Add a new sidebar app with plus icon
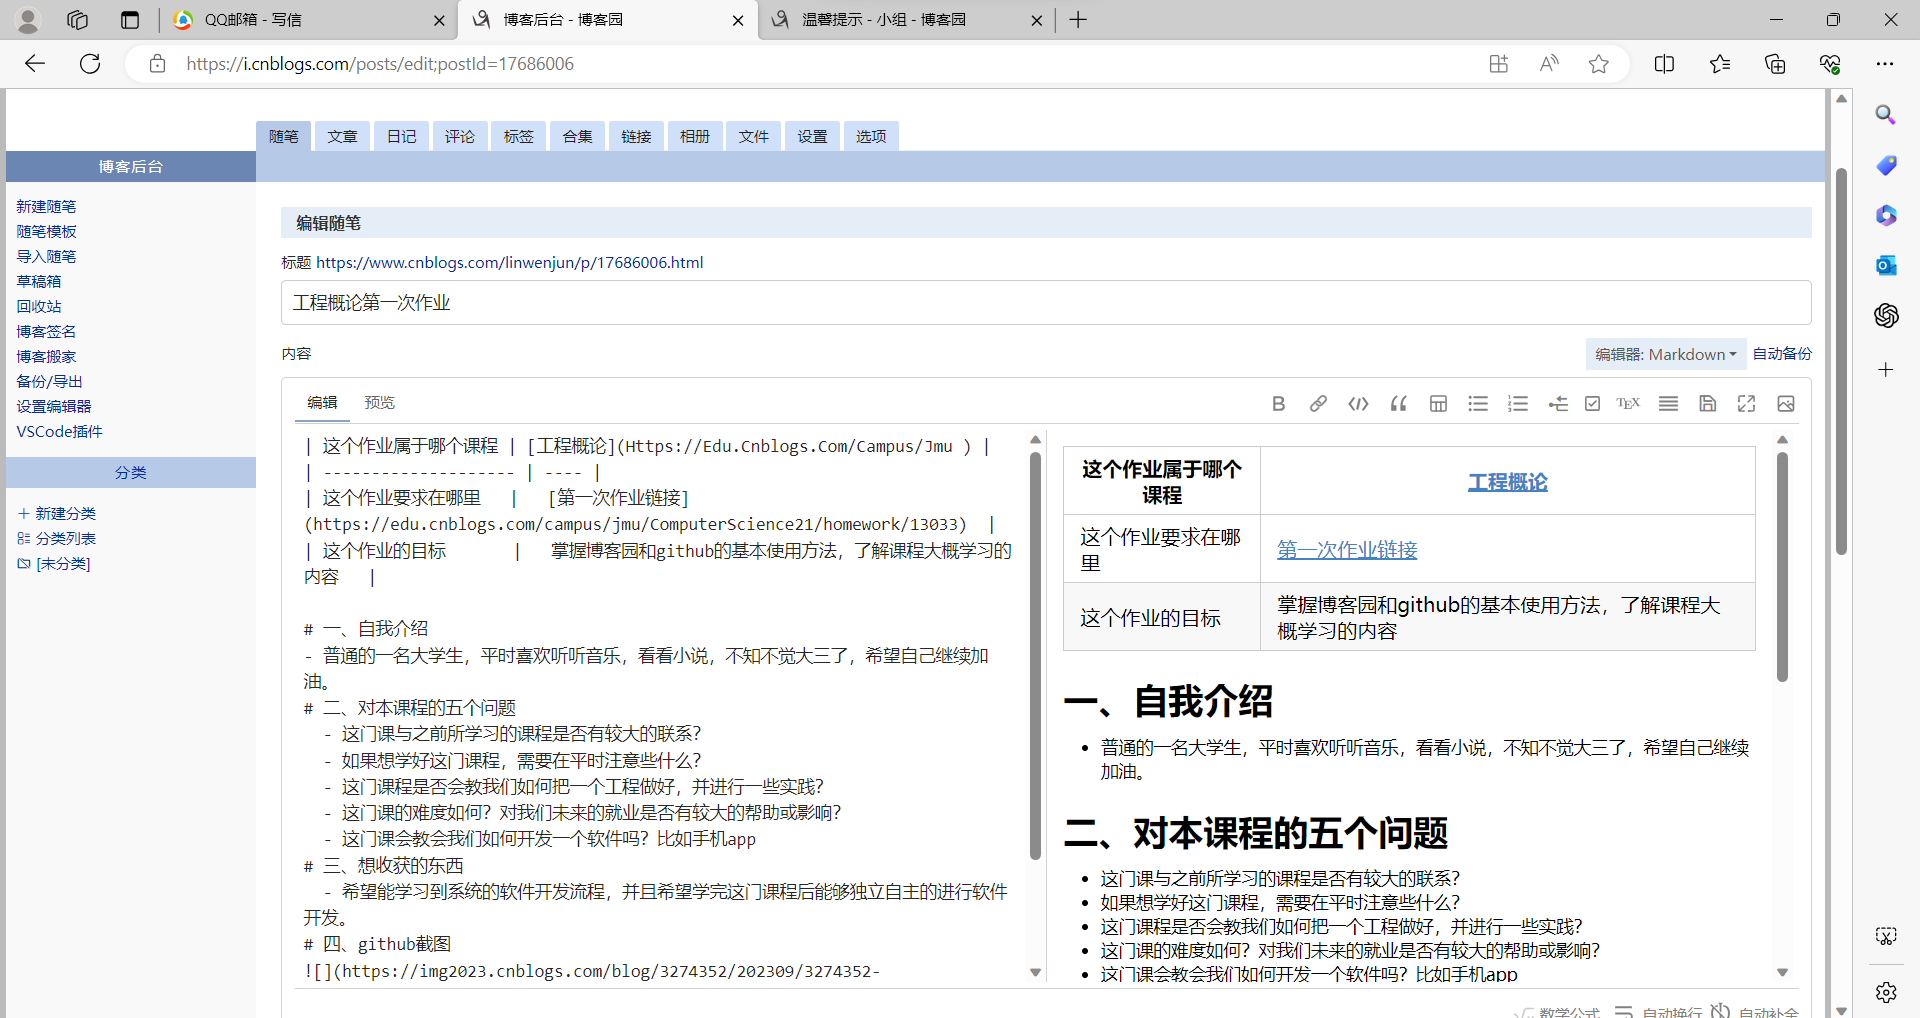This screenshot has width=1920, height=1018. (x=1885, y=370)
